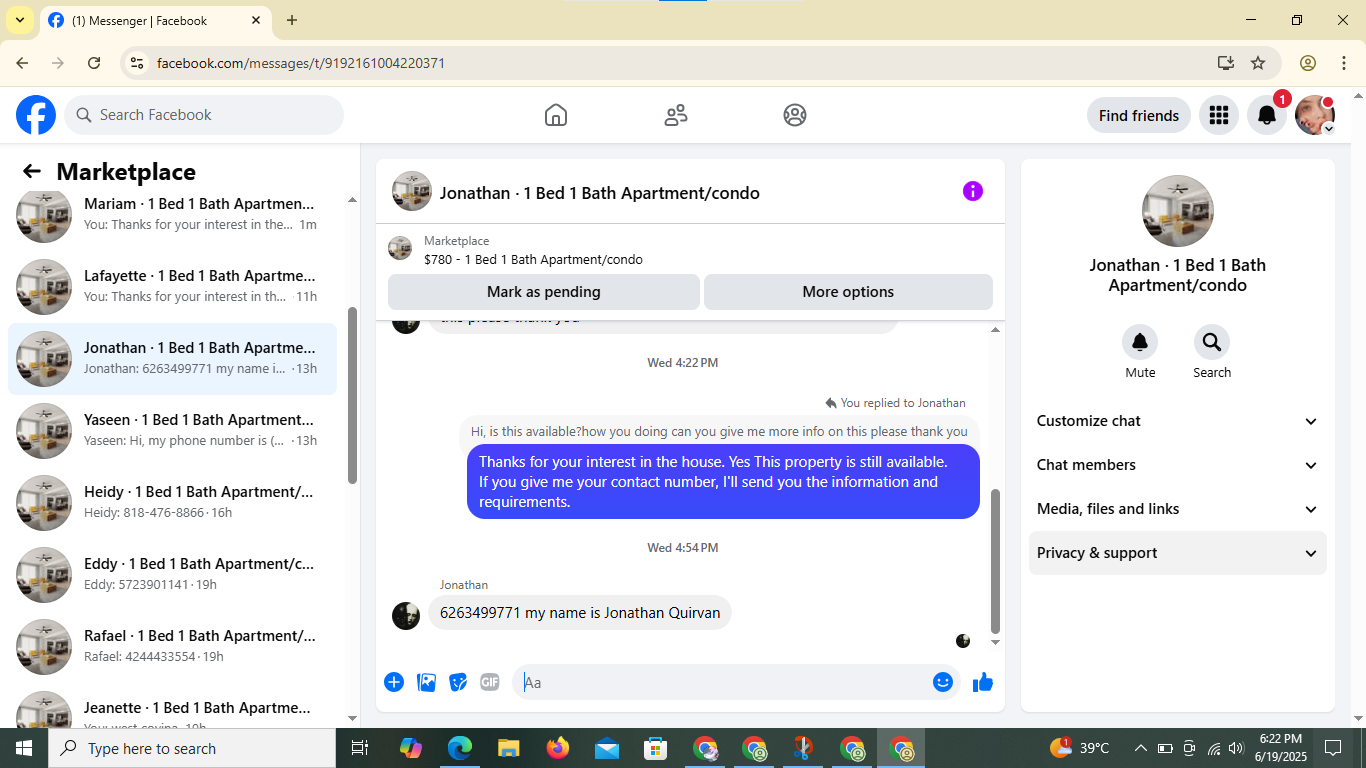Choose a sticker icon

point(458,682)
